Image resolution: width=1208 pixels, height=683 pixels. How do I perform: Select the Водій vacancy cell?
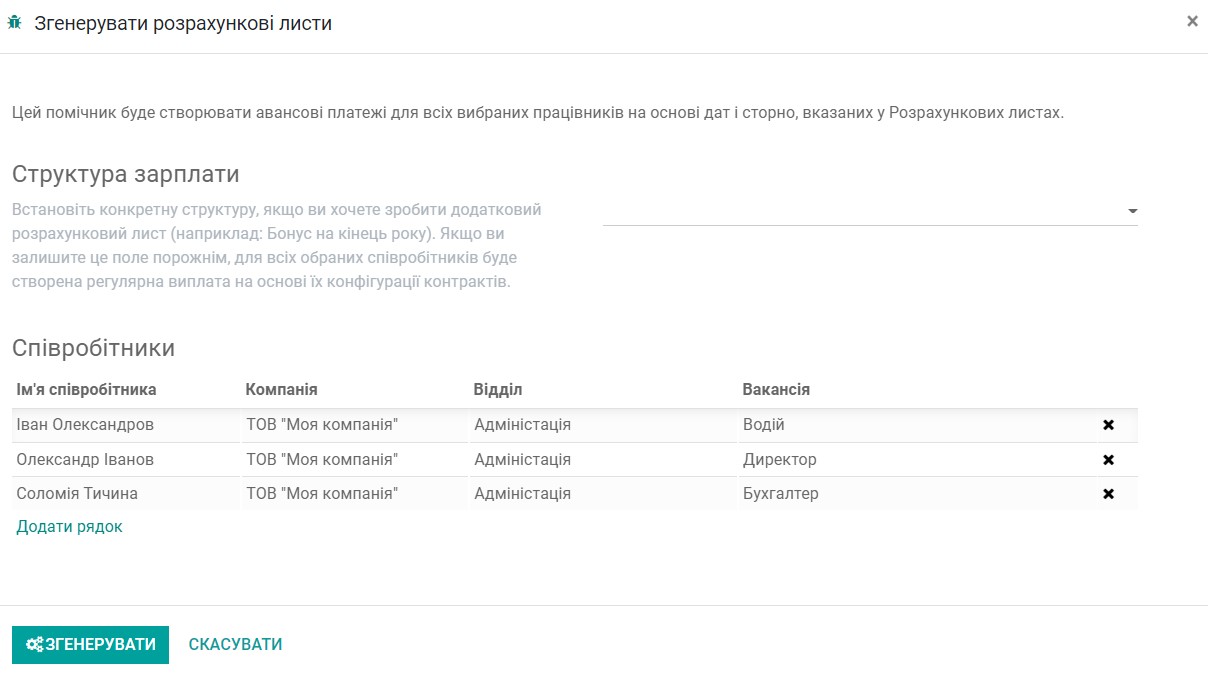coord(762,424)
